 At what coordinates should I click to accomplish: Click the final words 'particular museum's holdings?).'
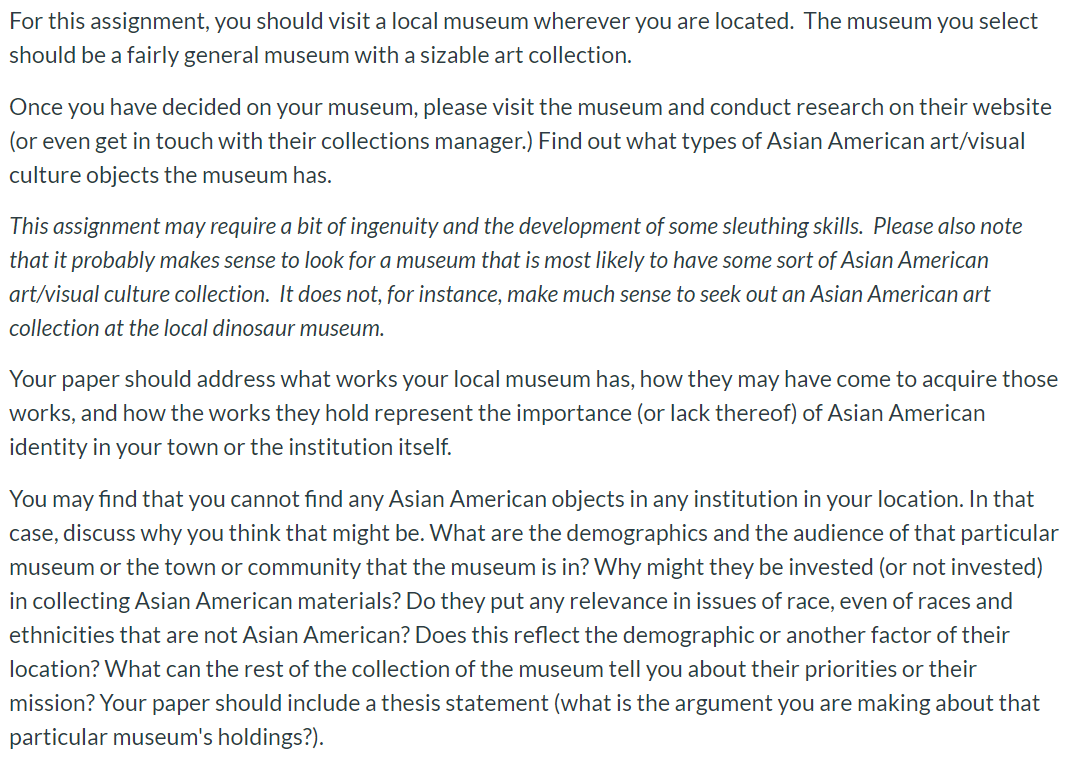(x=166, y=738)
